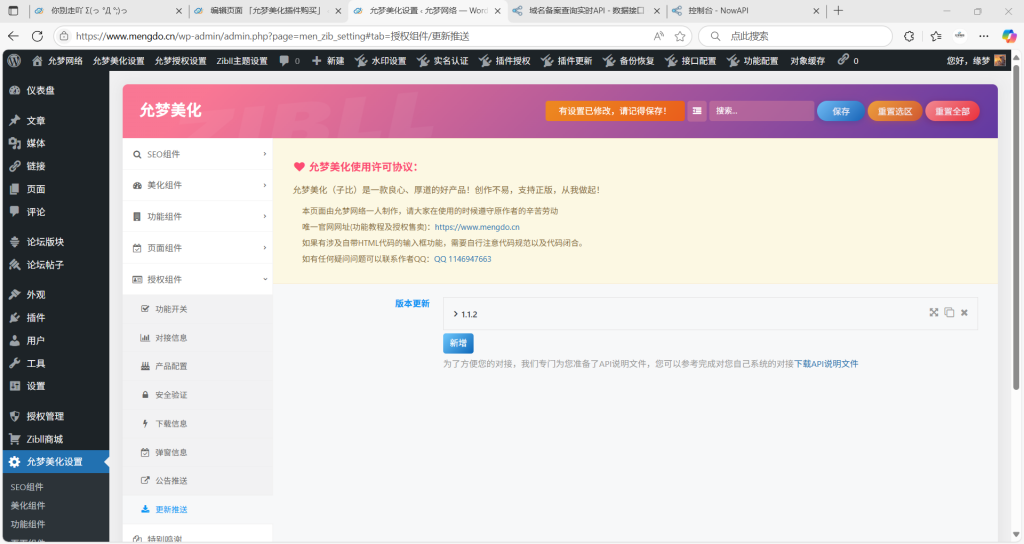Open 功能配置 in admin bar
1024x544 pixels.
coord(753,61)
